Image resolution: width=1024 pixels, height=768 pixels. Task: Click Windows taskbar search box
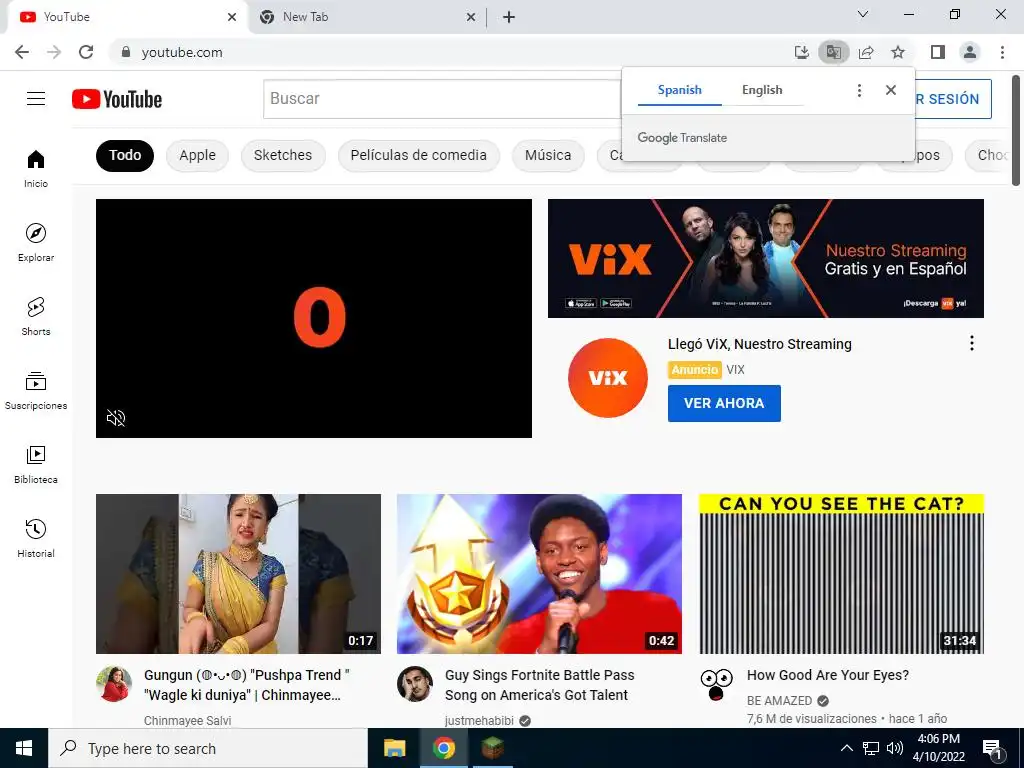click(x=208, y=748)
